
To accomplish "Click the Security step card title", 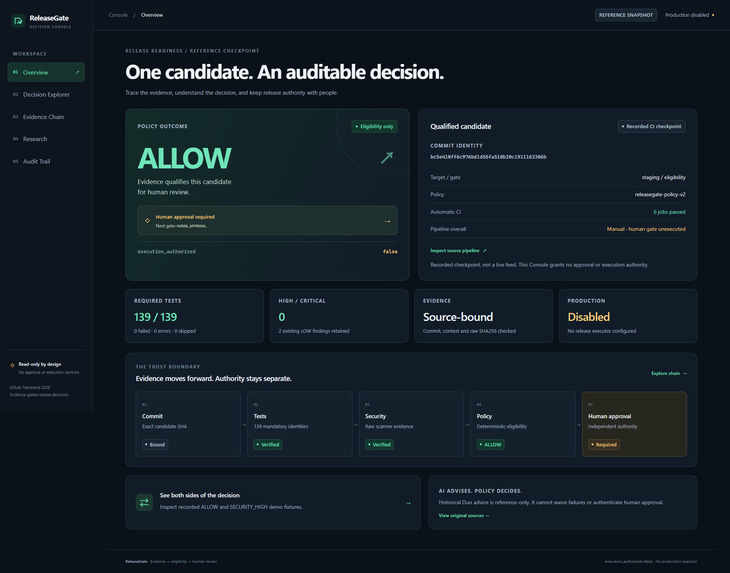I will tap(375, 416).
